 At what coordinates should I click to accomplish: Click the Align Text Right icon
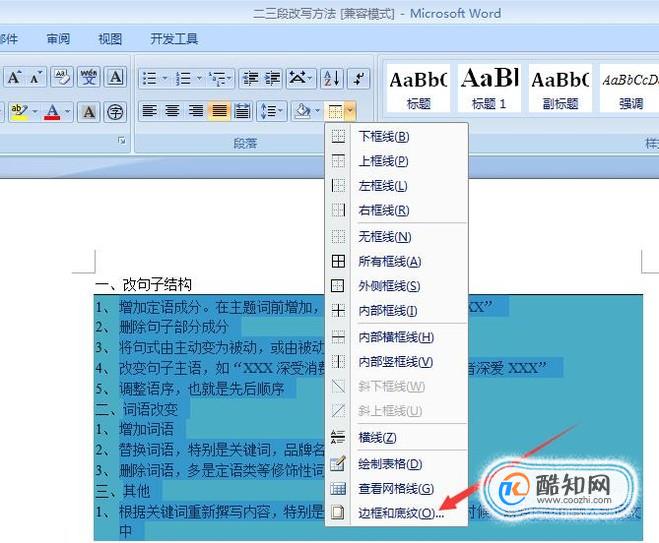point(195,111)
